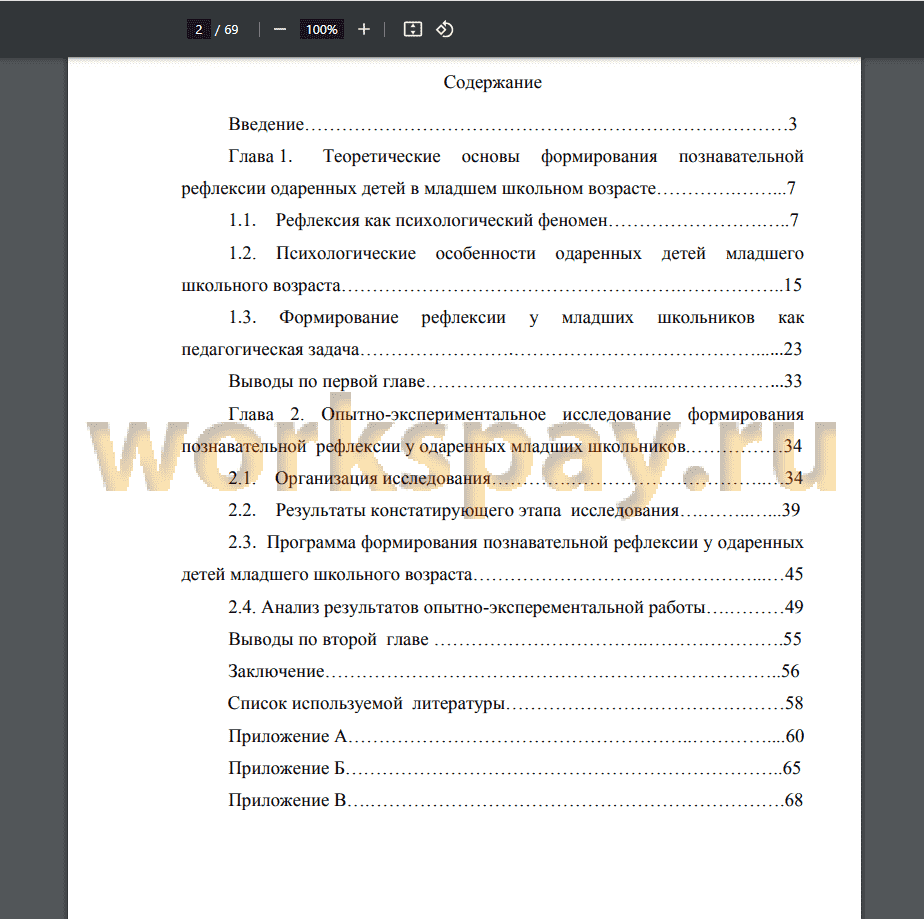Click '2.3. Программа формирования' entry
This screenshot has height=919, width=924.
pos(516,543)
